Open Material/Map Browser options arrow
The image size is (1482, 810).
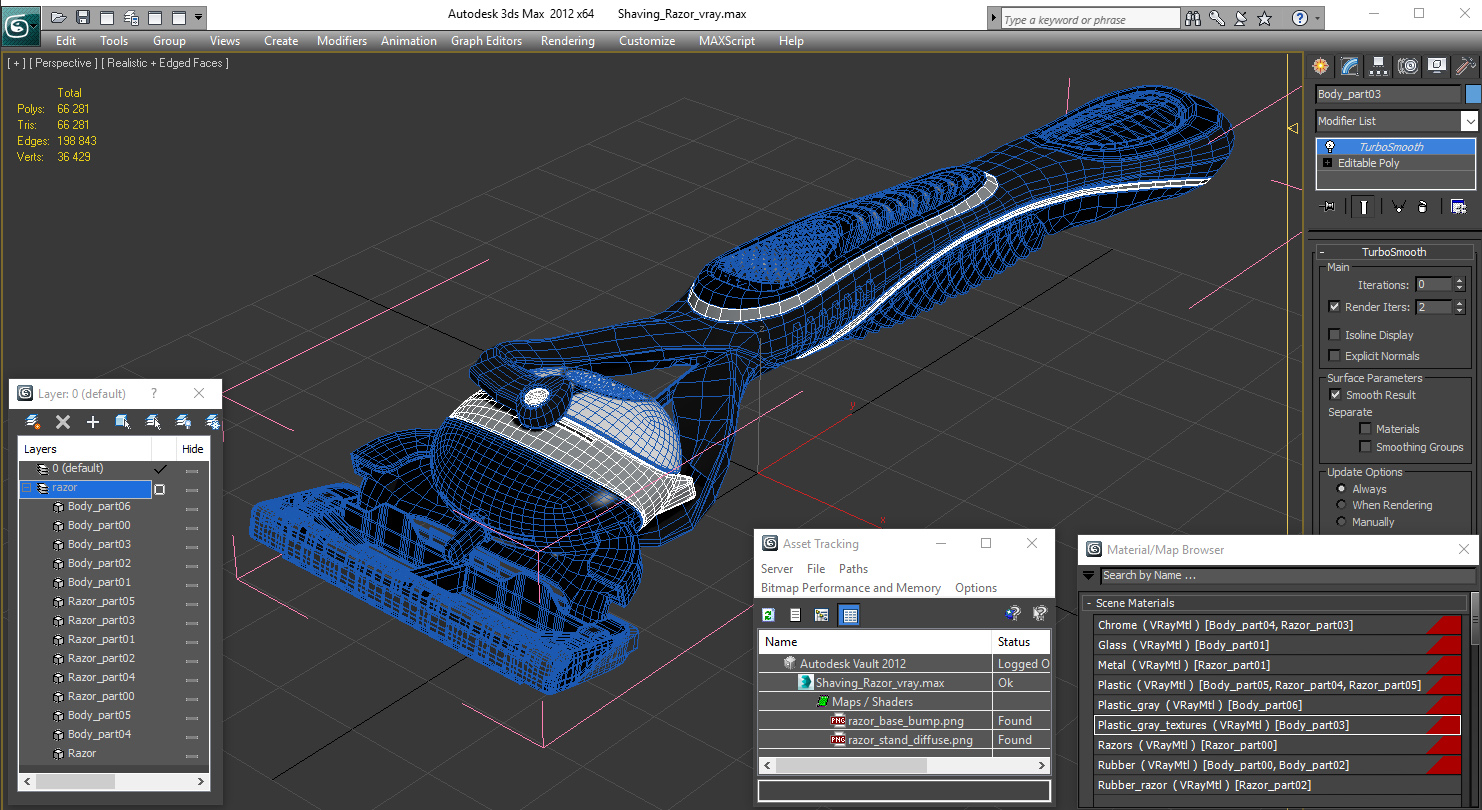pos(1088,575)
